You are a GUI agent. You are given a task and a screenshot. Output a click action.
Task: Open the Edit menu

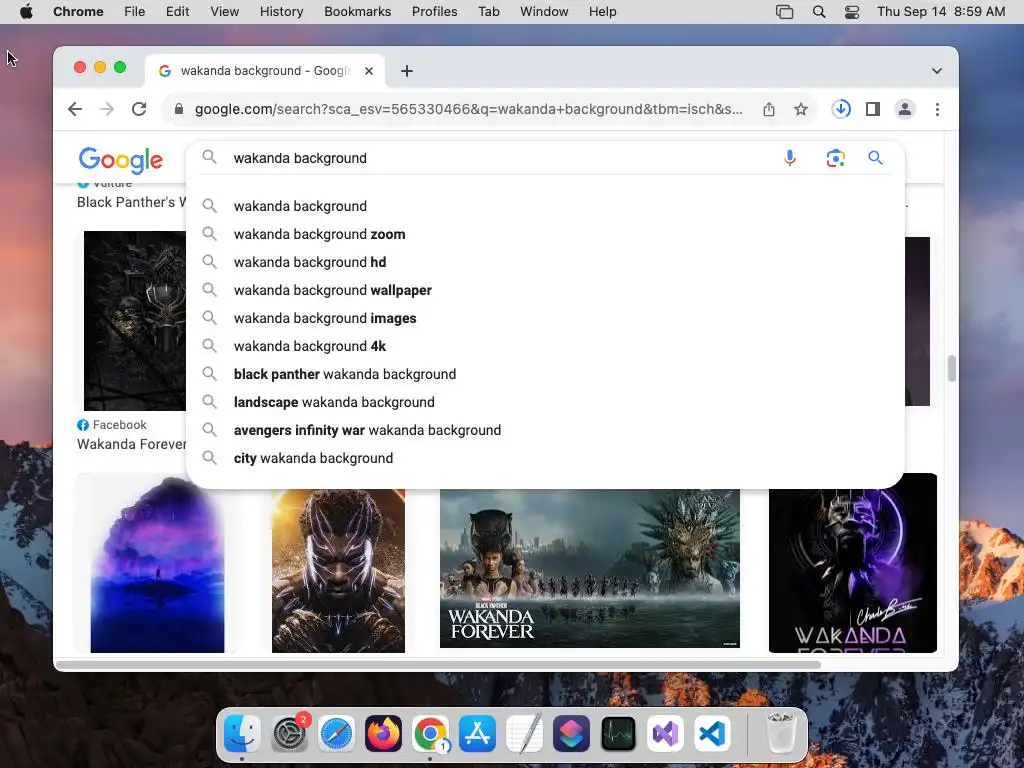click(177, 12)
